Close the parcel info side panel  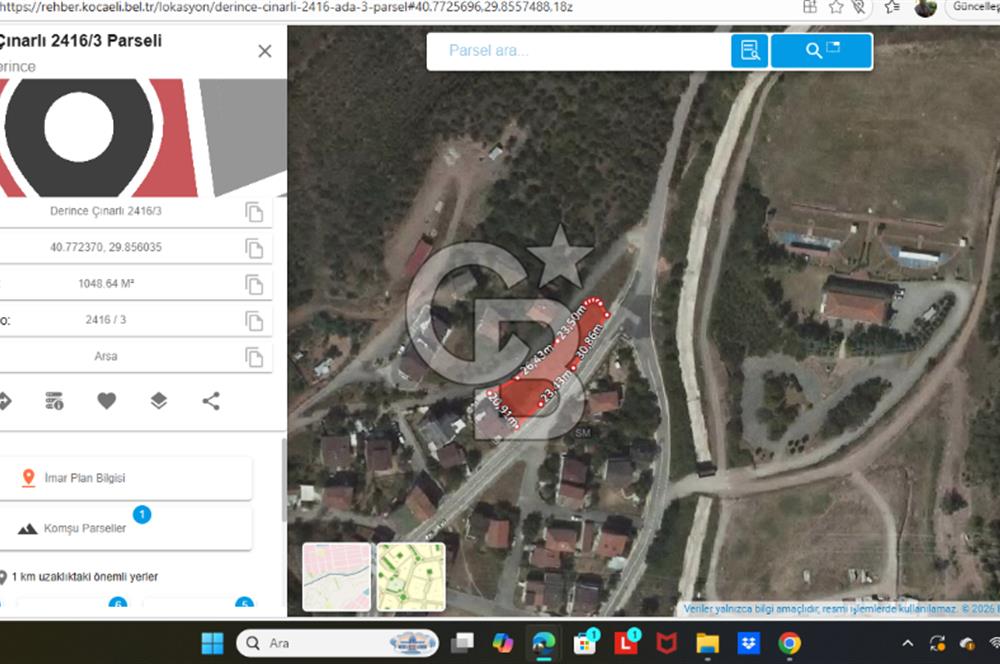pyautogui.click(x=264, y=51)
